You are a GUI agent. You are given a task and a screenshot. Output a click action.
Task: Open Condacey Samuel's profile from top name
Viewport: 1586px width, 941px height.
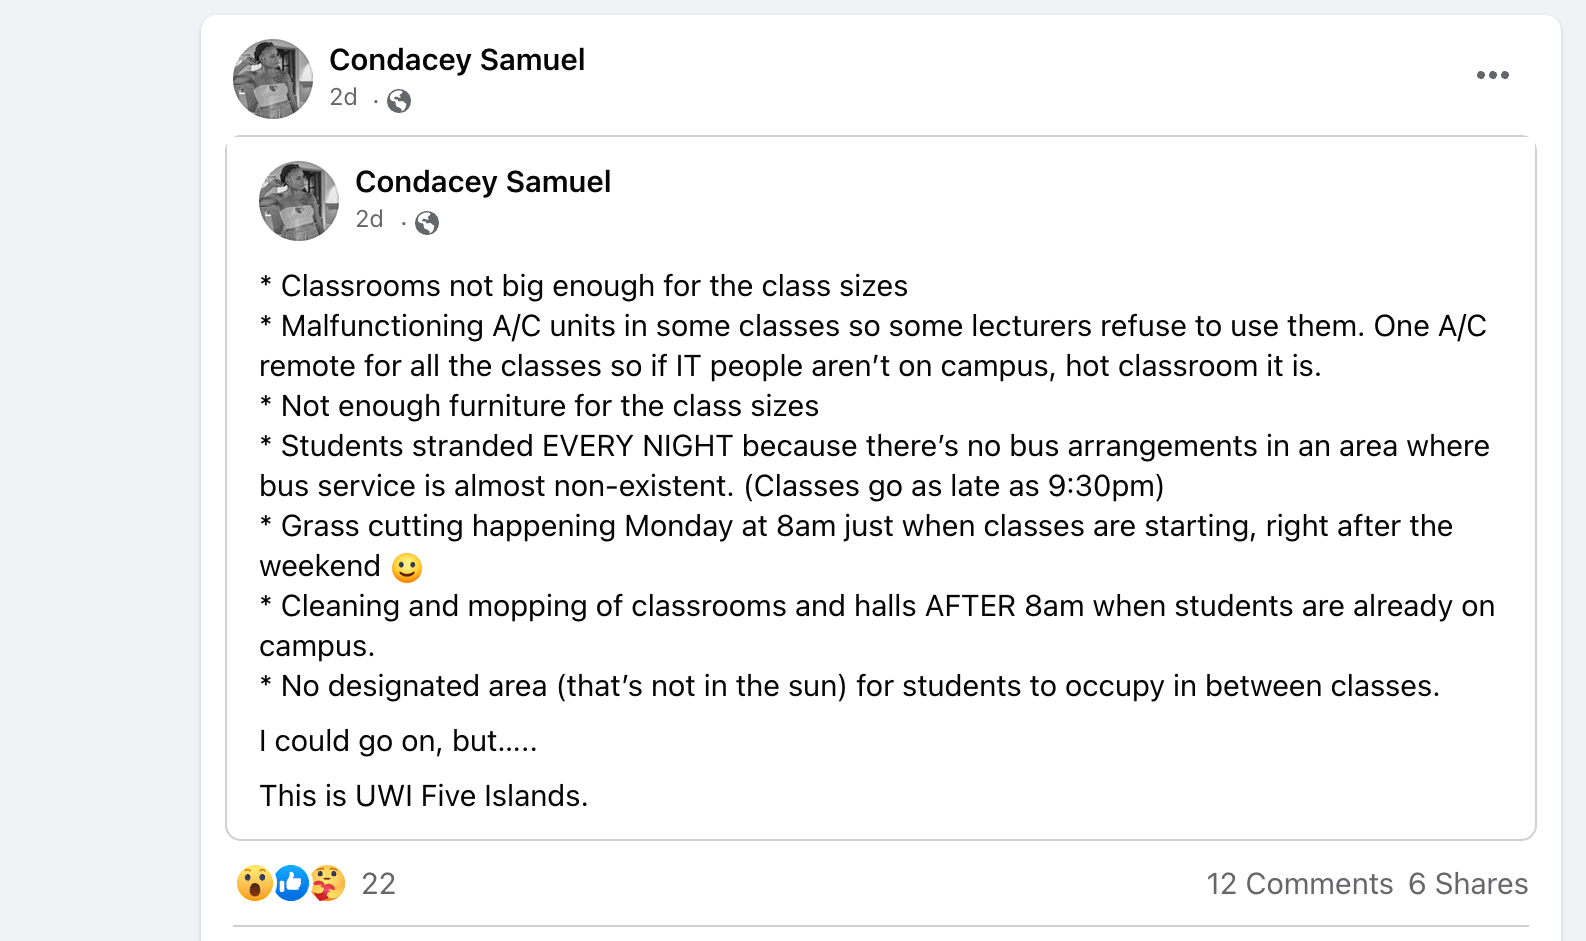click(x=457, y=60)
